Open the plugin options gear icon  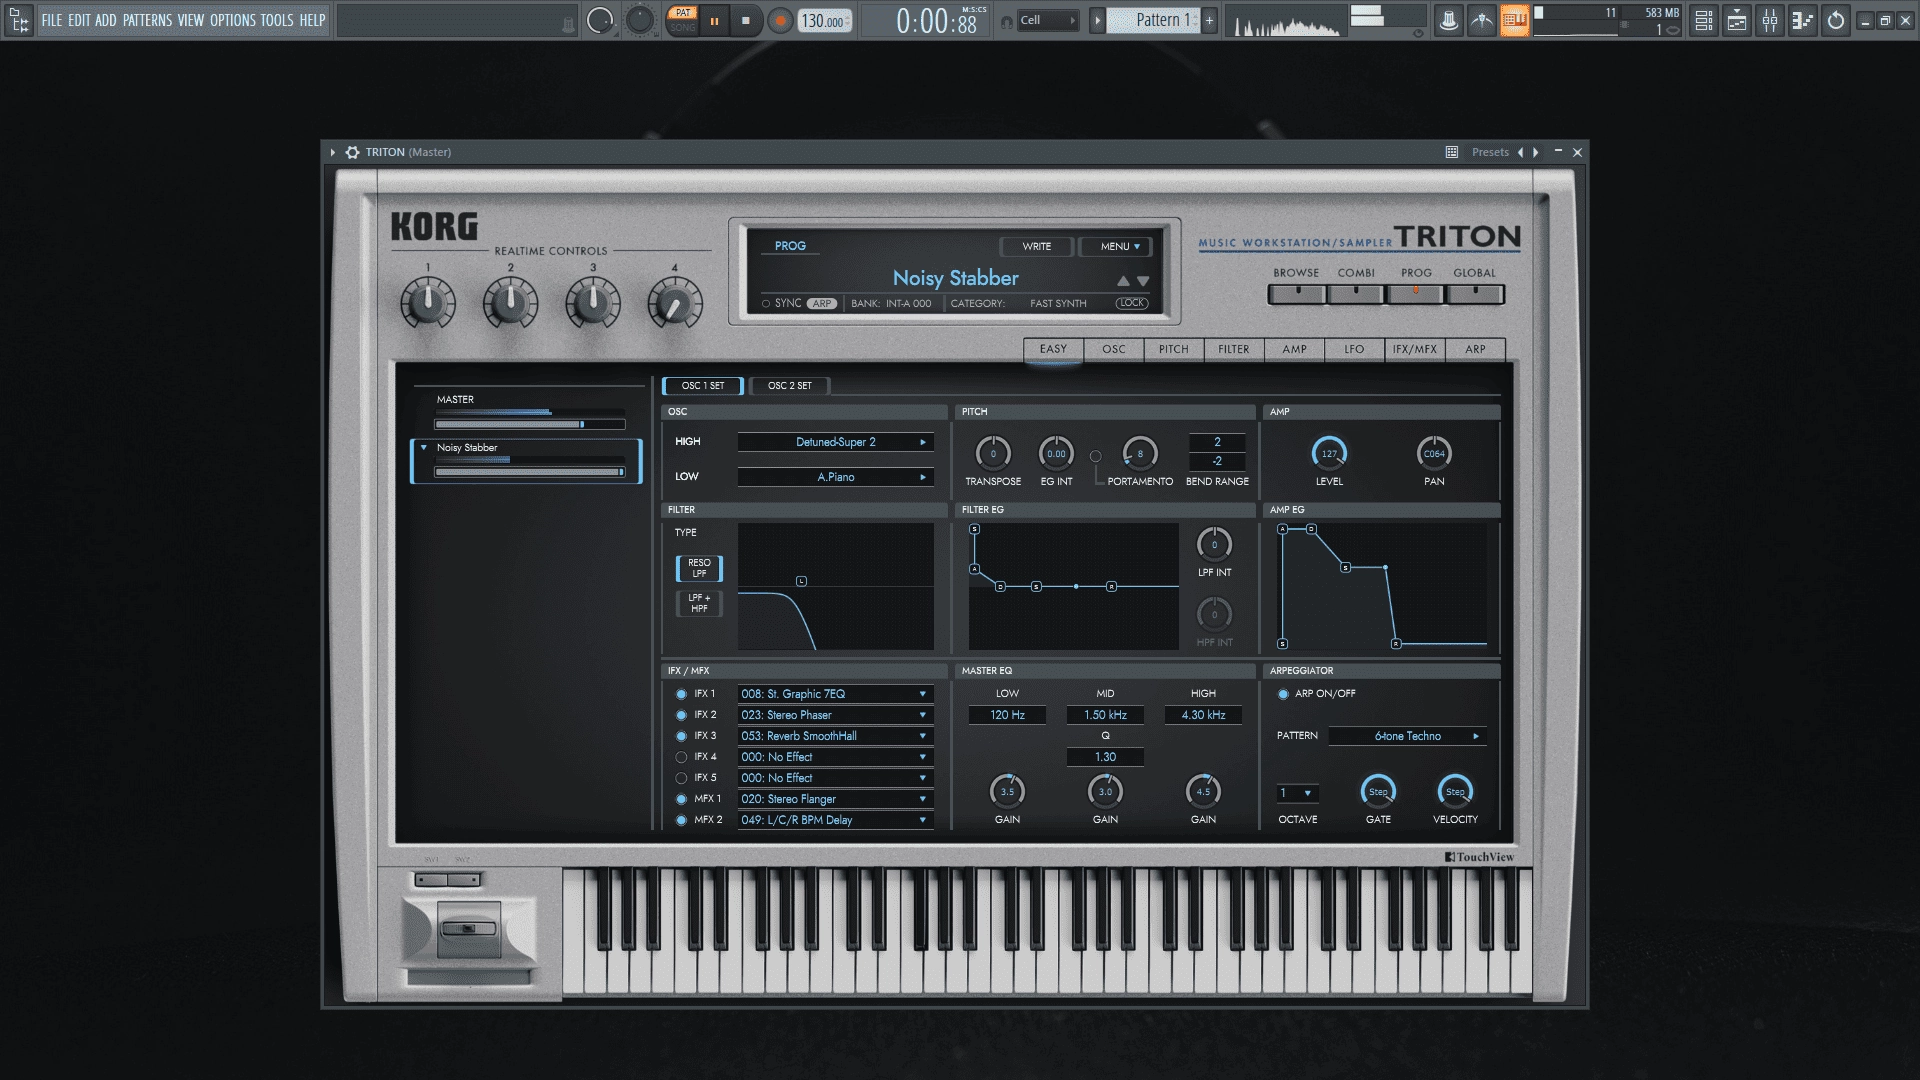coord(352,152)
